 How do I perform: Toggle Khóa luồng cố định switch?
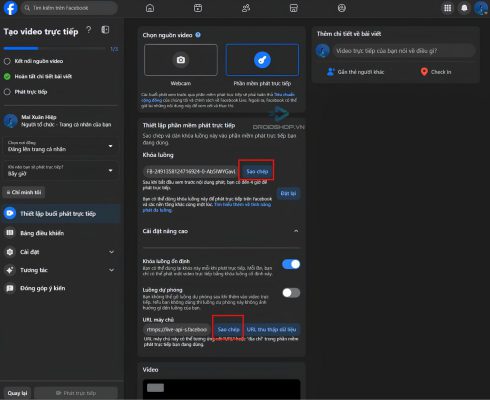point(291,264)
